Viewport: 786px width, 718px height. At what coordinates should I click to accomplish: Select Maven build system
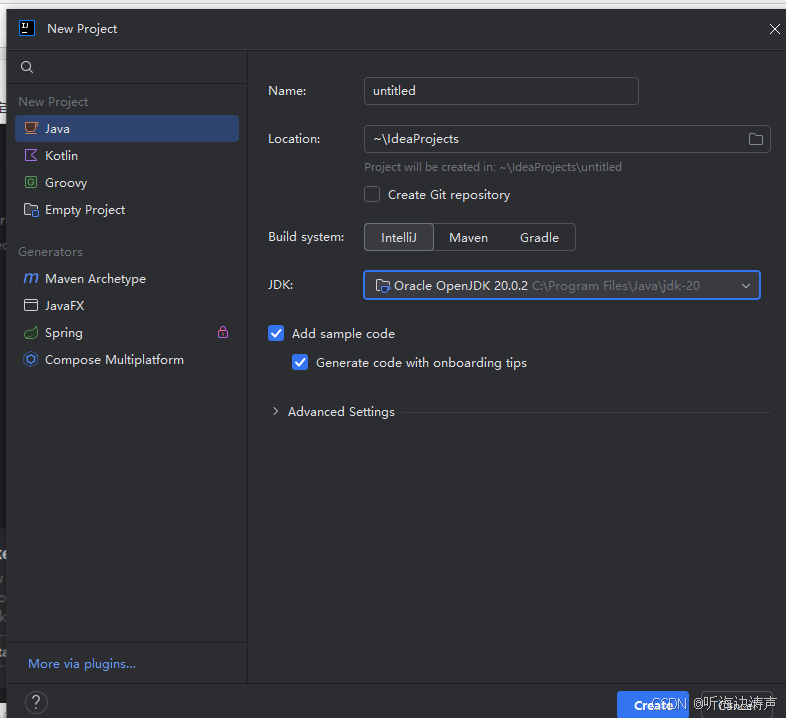coord(468,237)
